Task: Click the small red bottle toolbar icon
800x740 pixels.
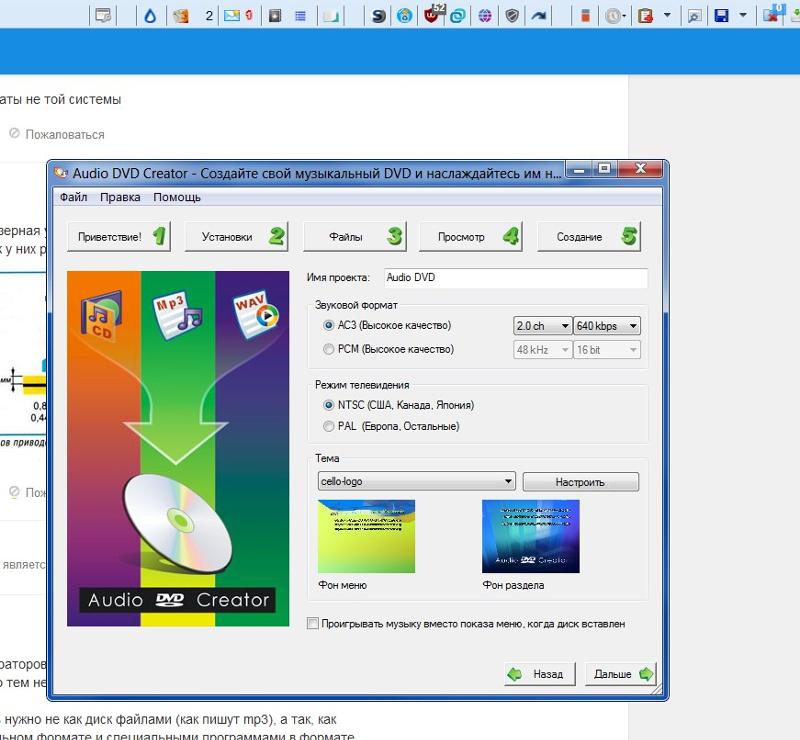Action: [585, 16]
